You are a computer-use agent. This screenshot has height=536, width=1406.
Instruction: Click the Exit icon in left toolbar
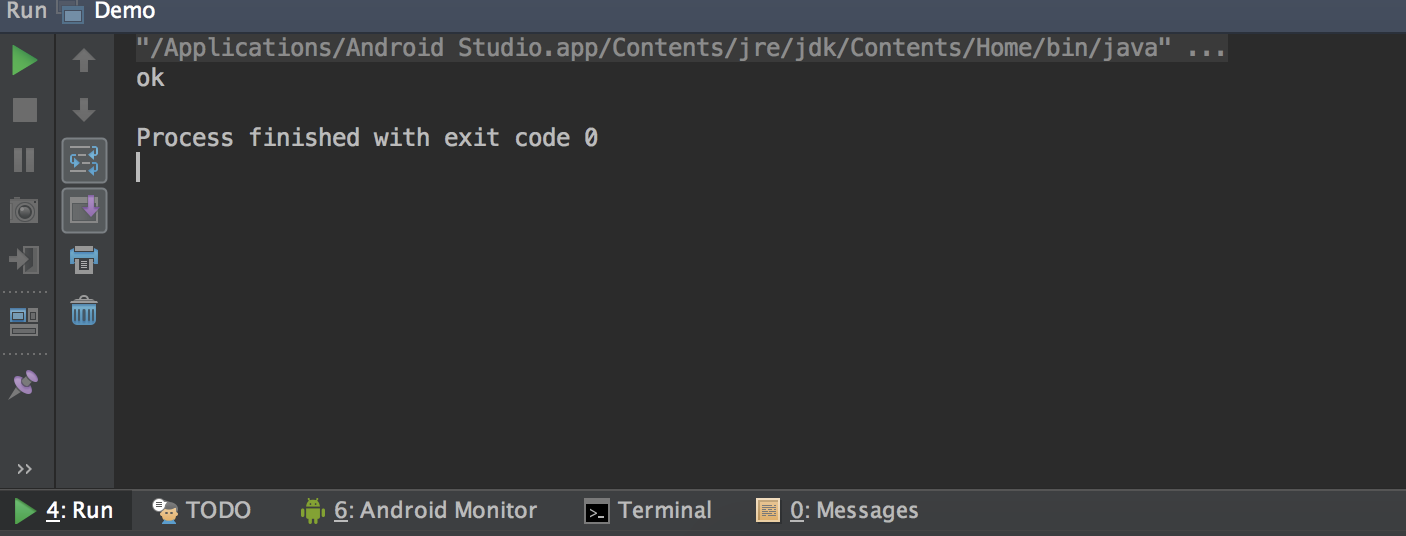click(24, 260)
